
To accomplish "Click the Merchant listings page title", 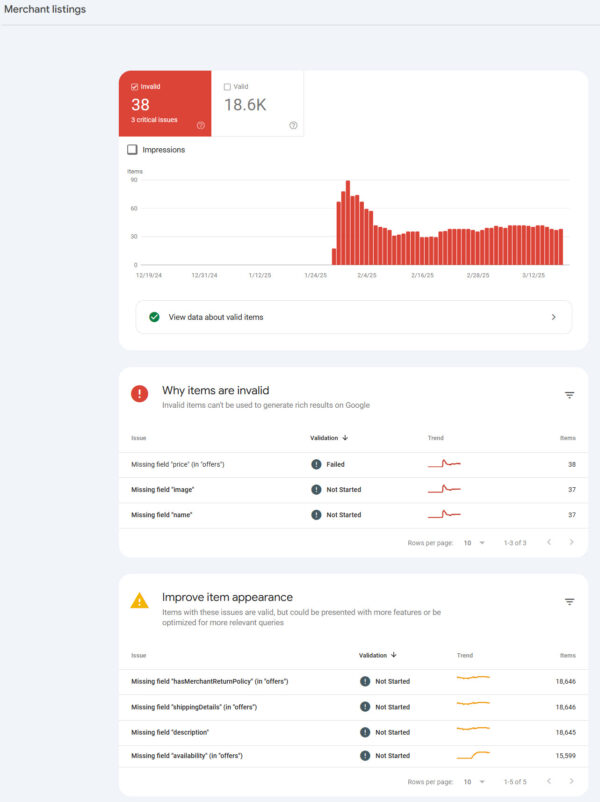I will click(x=45, y=9).
